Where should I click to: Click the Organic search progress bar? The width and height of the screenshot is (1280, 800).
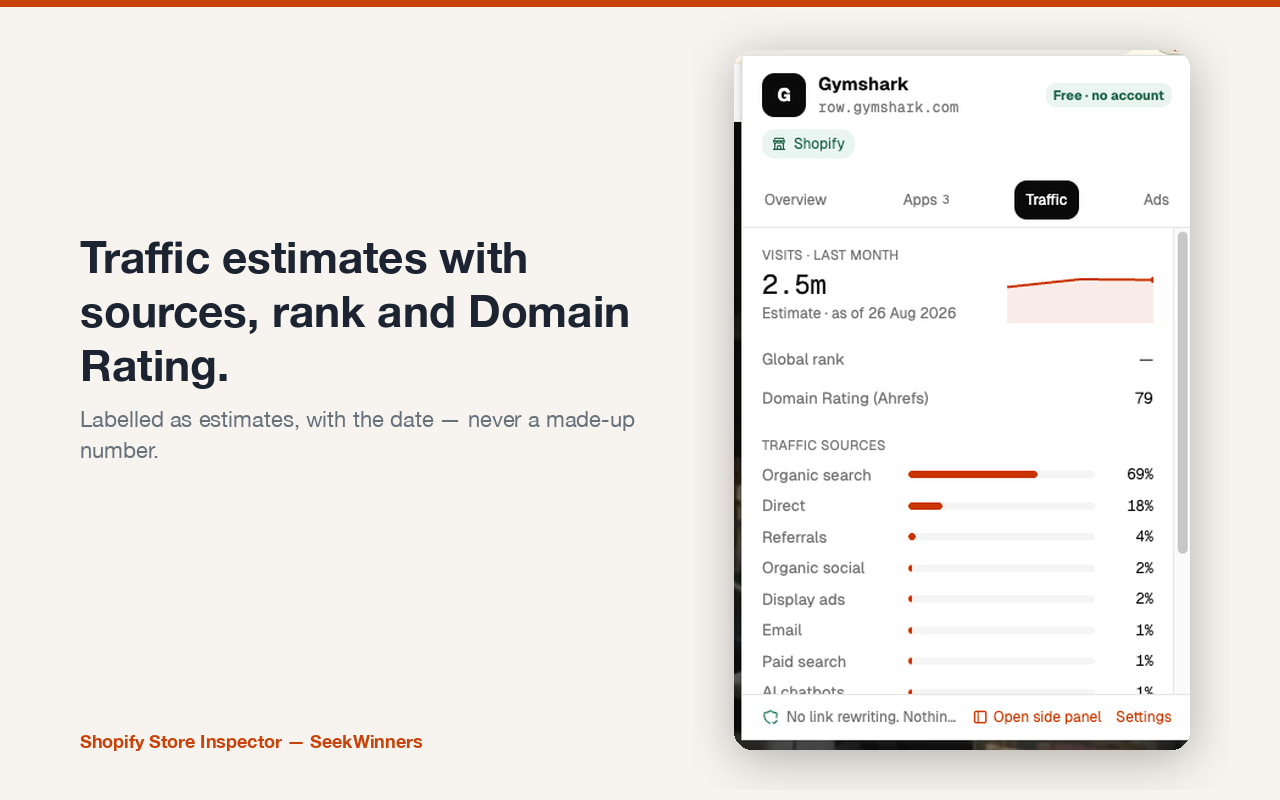pyautogui.click(x=1001, y=474)
